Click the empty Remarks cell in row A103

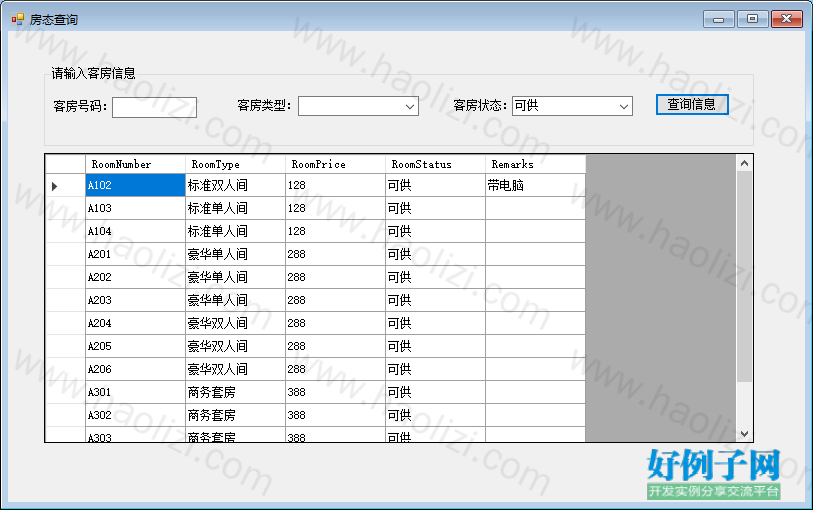tap(536, 208)
